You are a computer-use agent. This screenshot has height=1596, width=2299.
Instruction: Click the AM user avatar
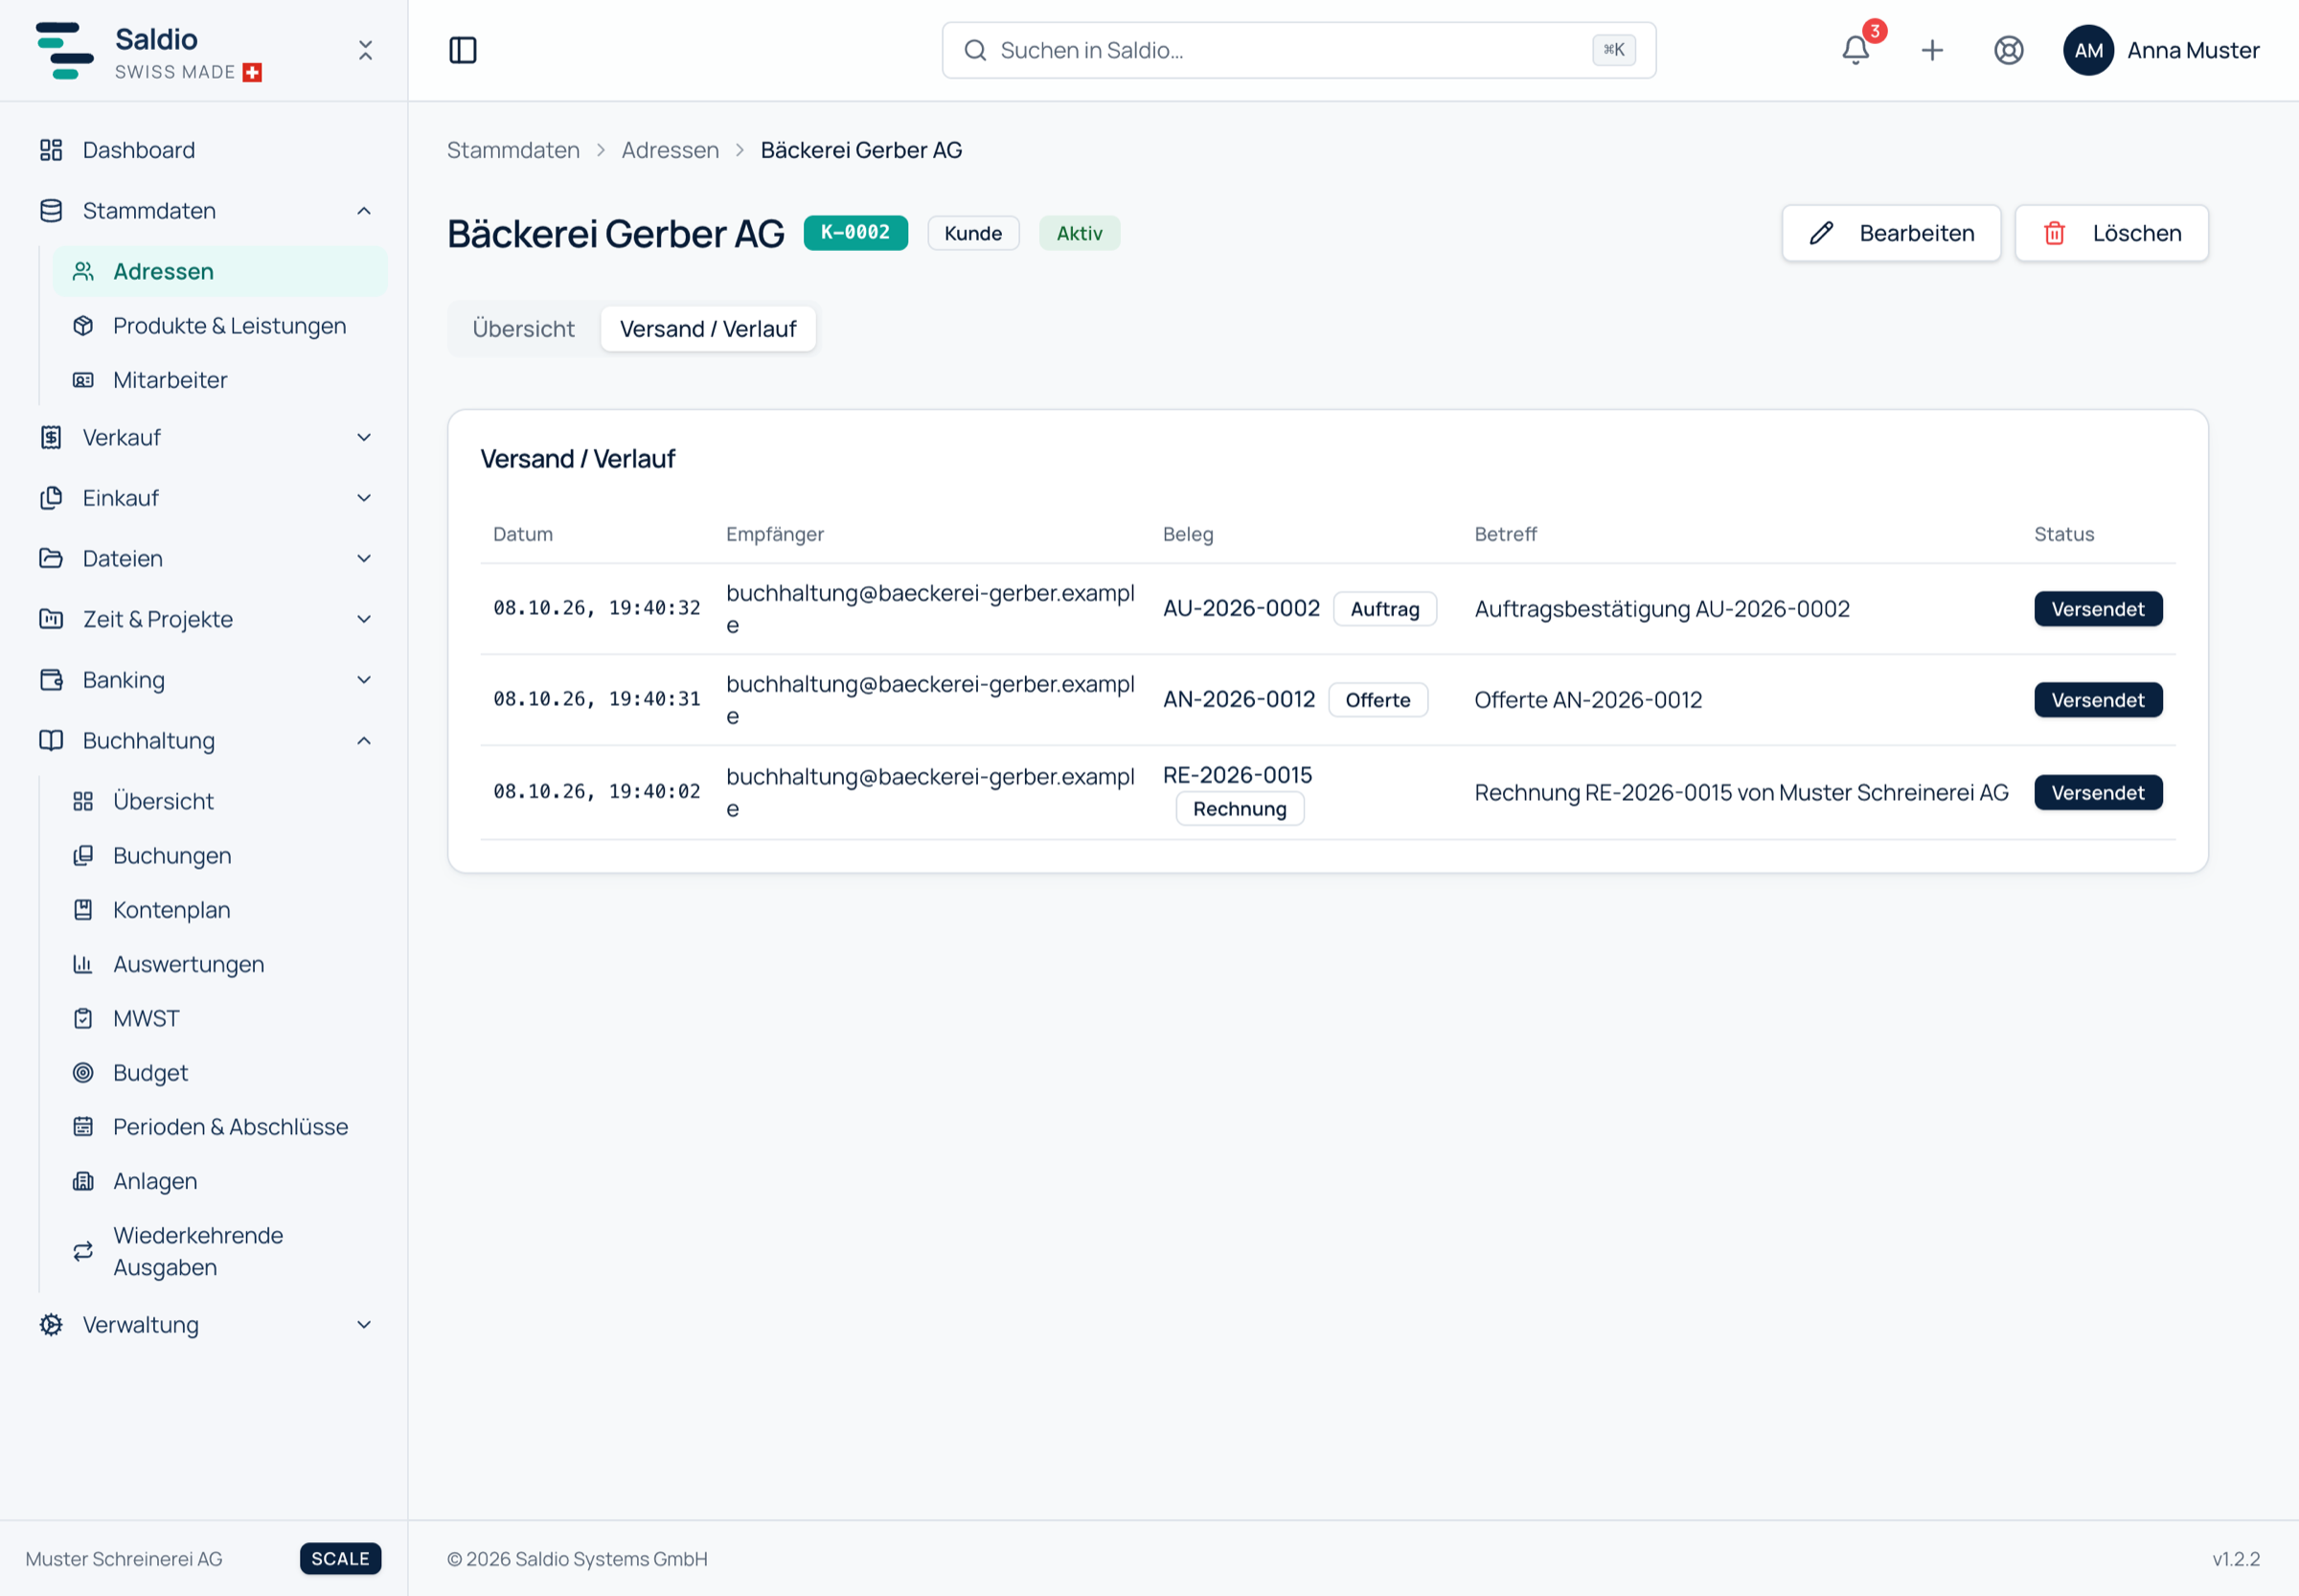[2088, 50]
